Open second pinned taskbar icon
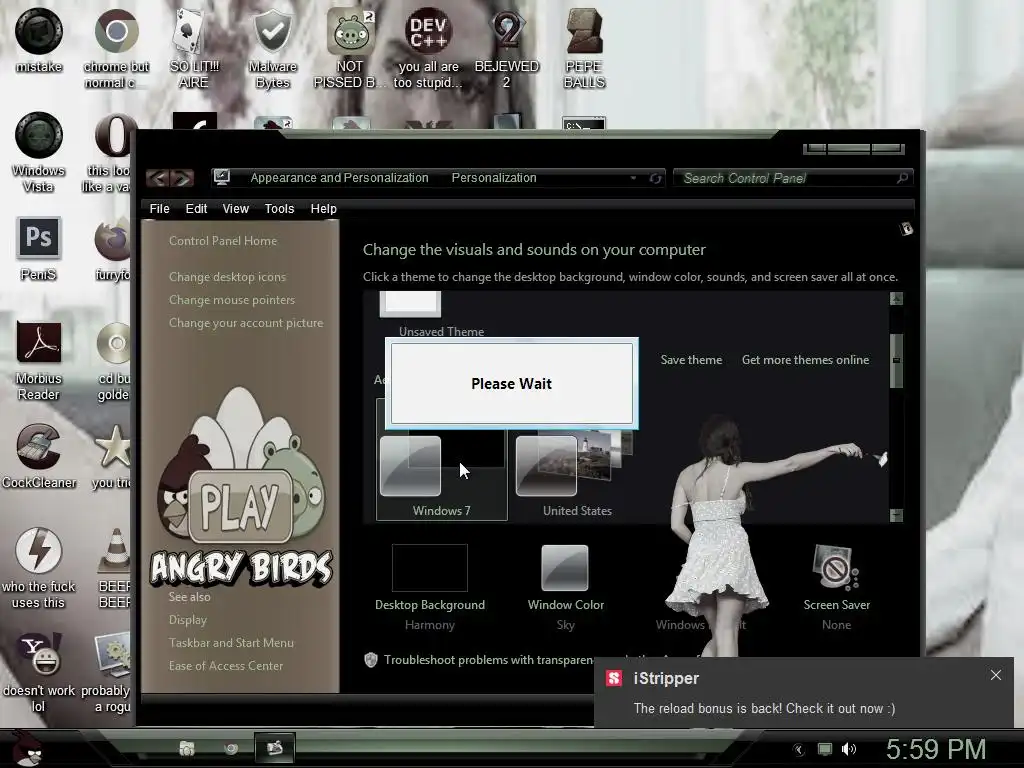 (231, 748)
